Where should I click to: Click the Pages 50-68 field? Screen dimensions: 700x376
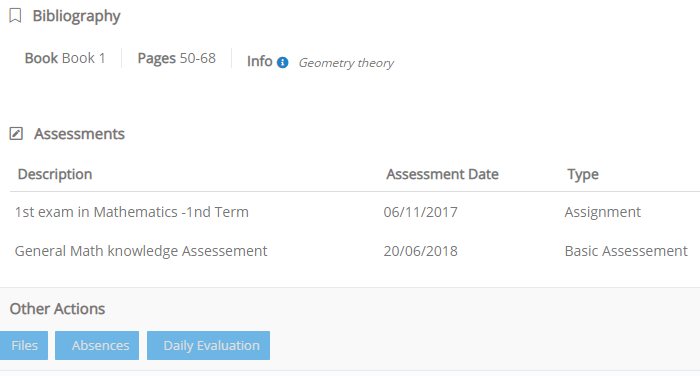click(177, 58)
